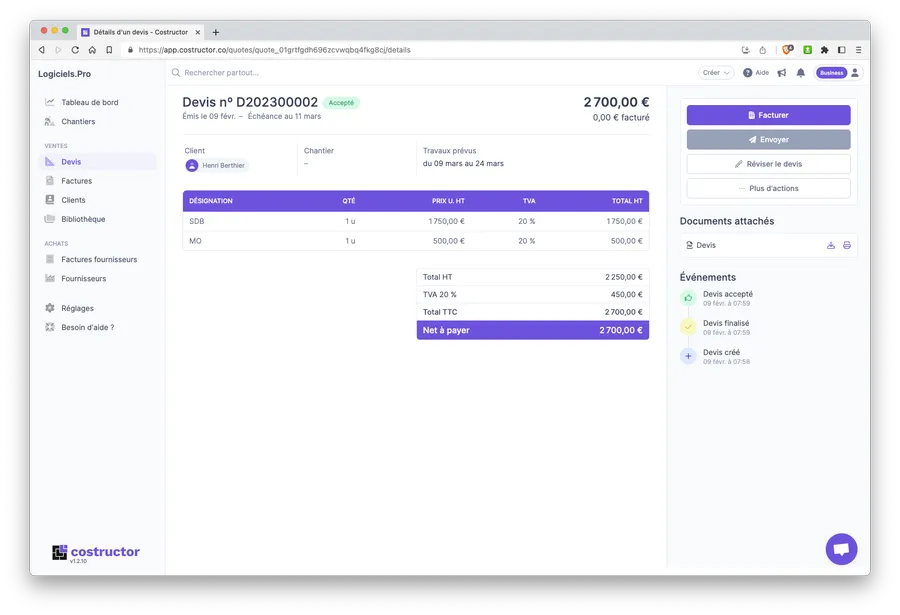The height and width of the screenshot is (615, 900).
Task: Click Réviser le devis button
Action: tap(768, 164)
